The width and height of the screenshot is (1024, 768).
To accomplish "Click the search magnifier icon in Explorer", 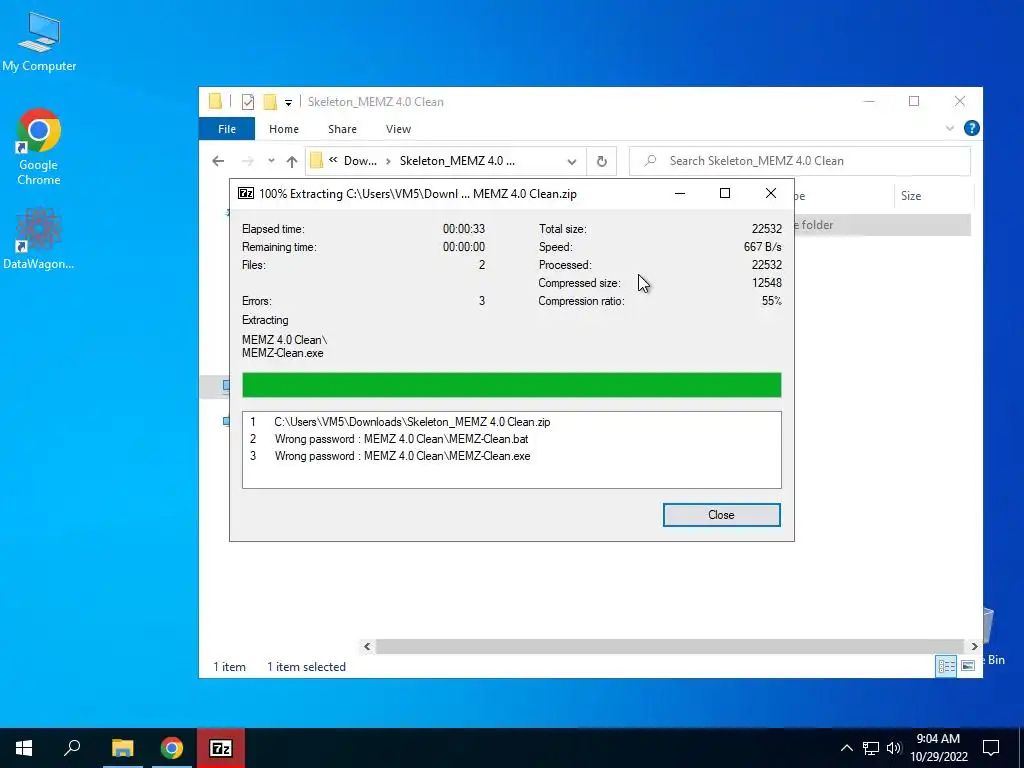I will tap(650, 161).
